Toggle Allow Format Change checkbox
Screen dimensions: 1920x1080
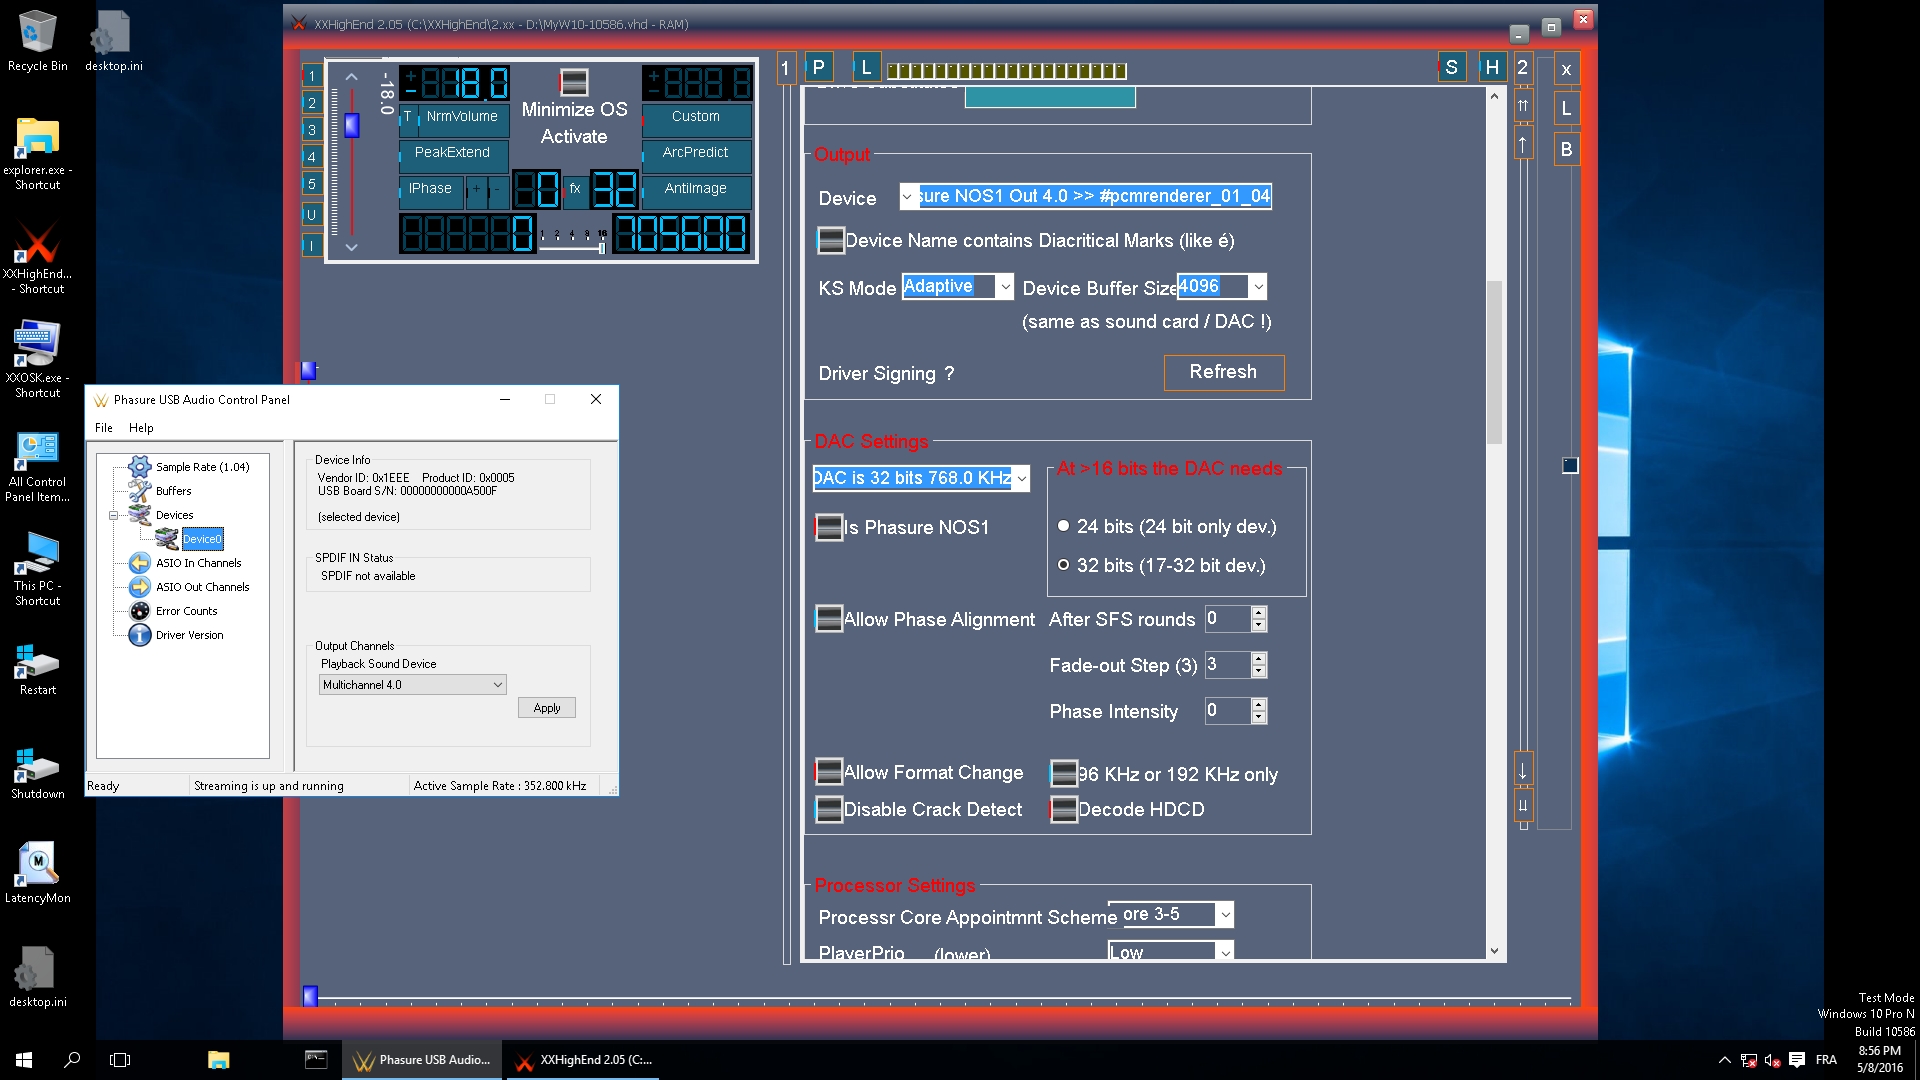tap(829, 772)
